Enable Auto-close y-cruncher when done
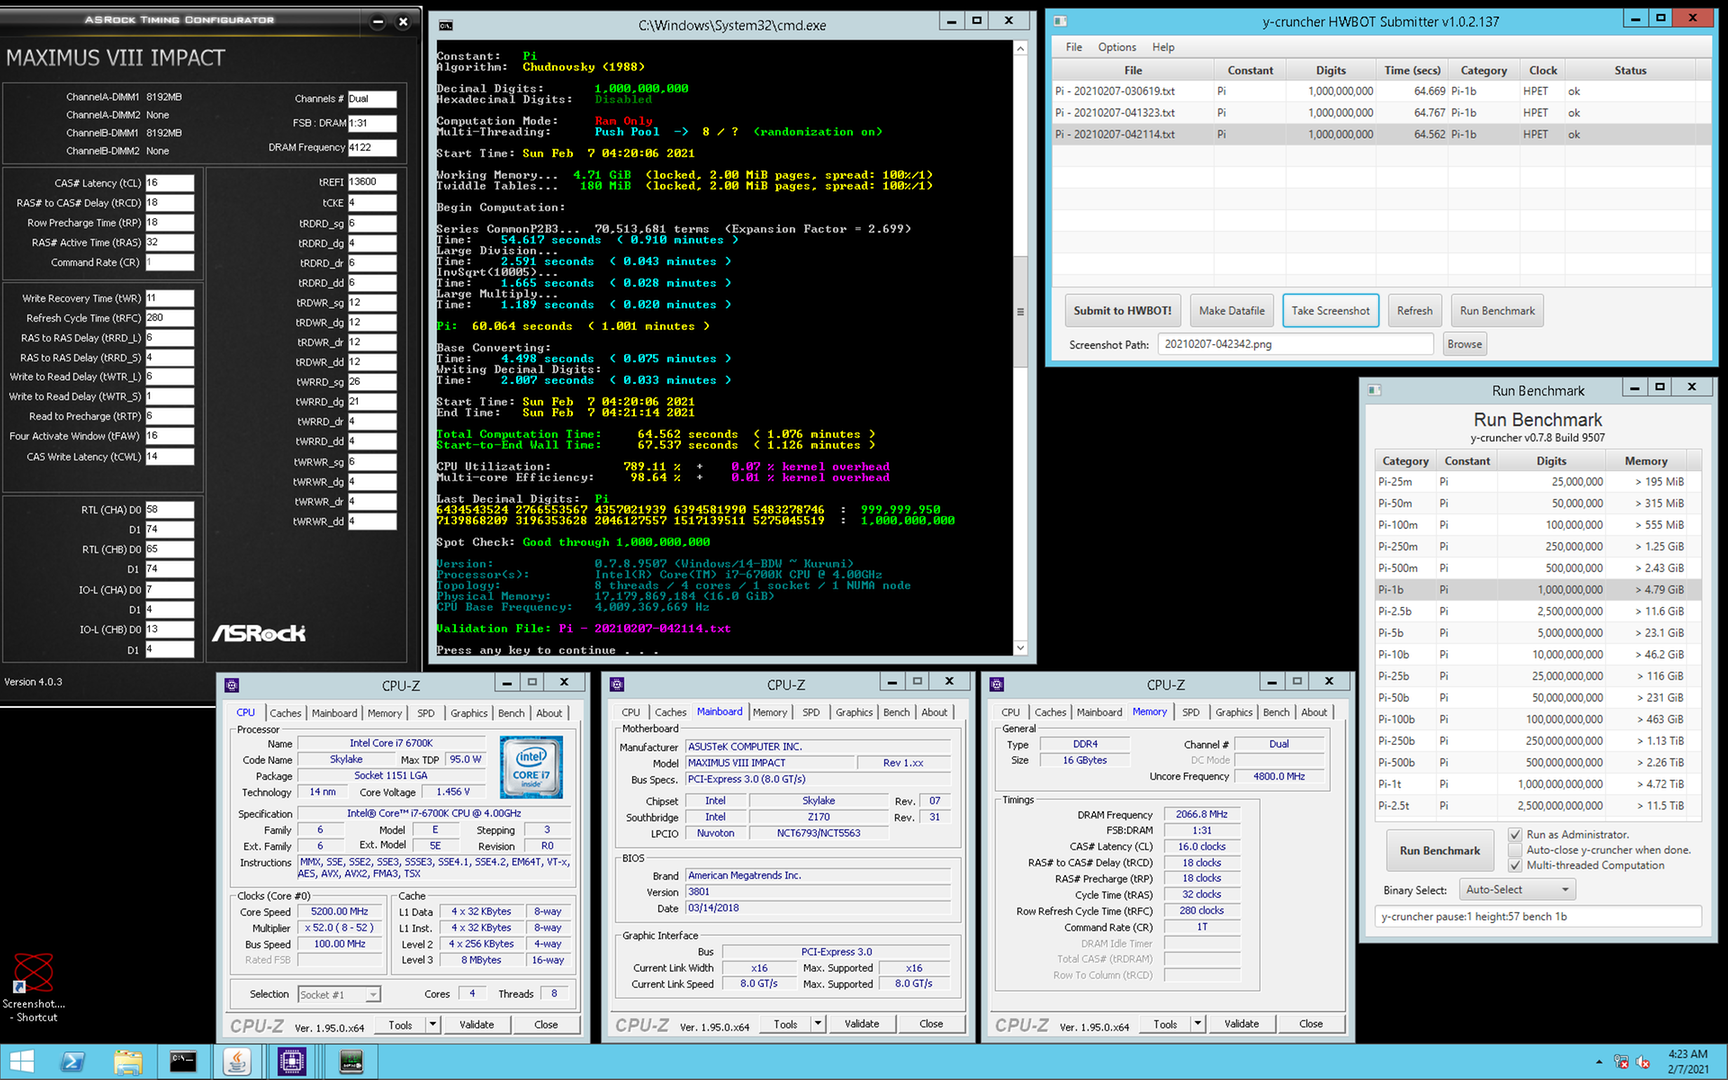 pyautogui.click(x=1515, y=850)
